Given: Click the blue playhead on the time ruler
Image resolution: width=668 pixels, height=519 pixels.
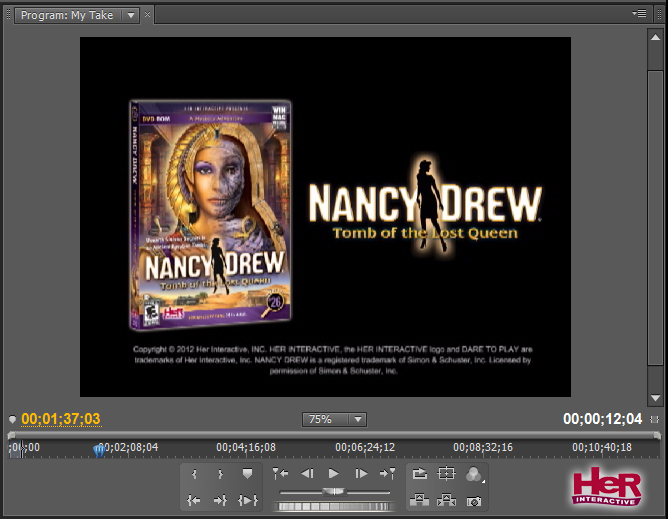Looking at the screenshot, I should point(99,450).
